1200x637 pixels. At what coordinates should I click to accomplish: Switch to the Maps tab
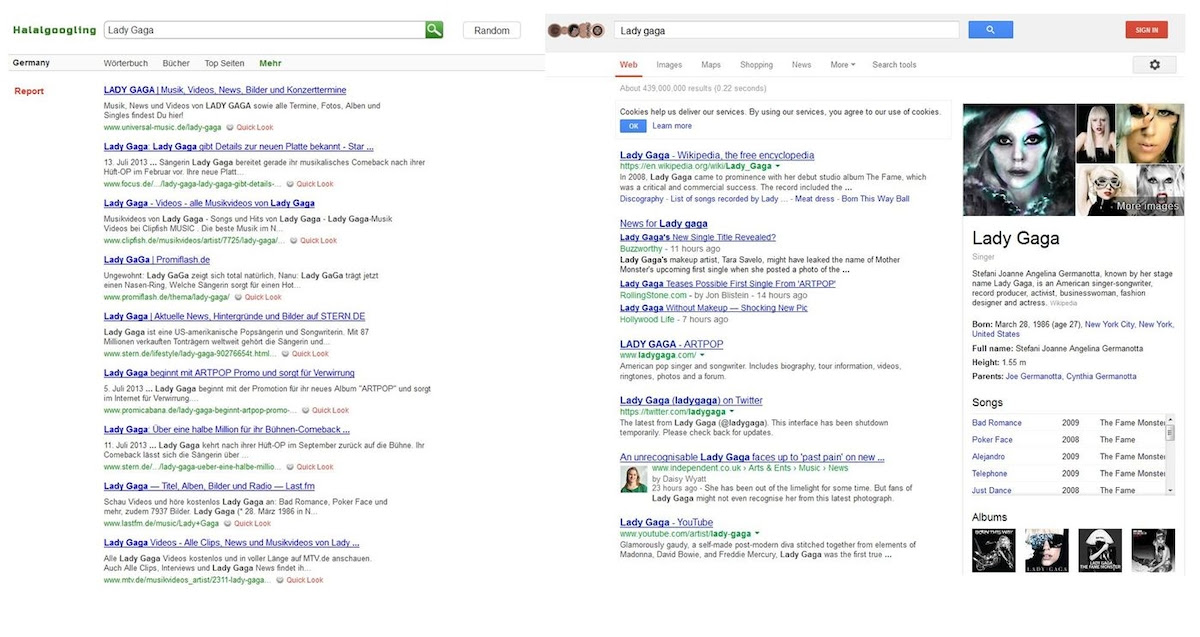tap(711, 65)
